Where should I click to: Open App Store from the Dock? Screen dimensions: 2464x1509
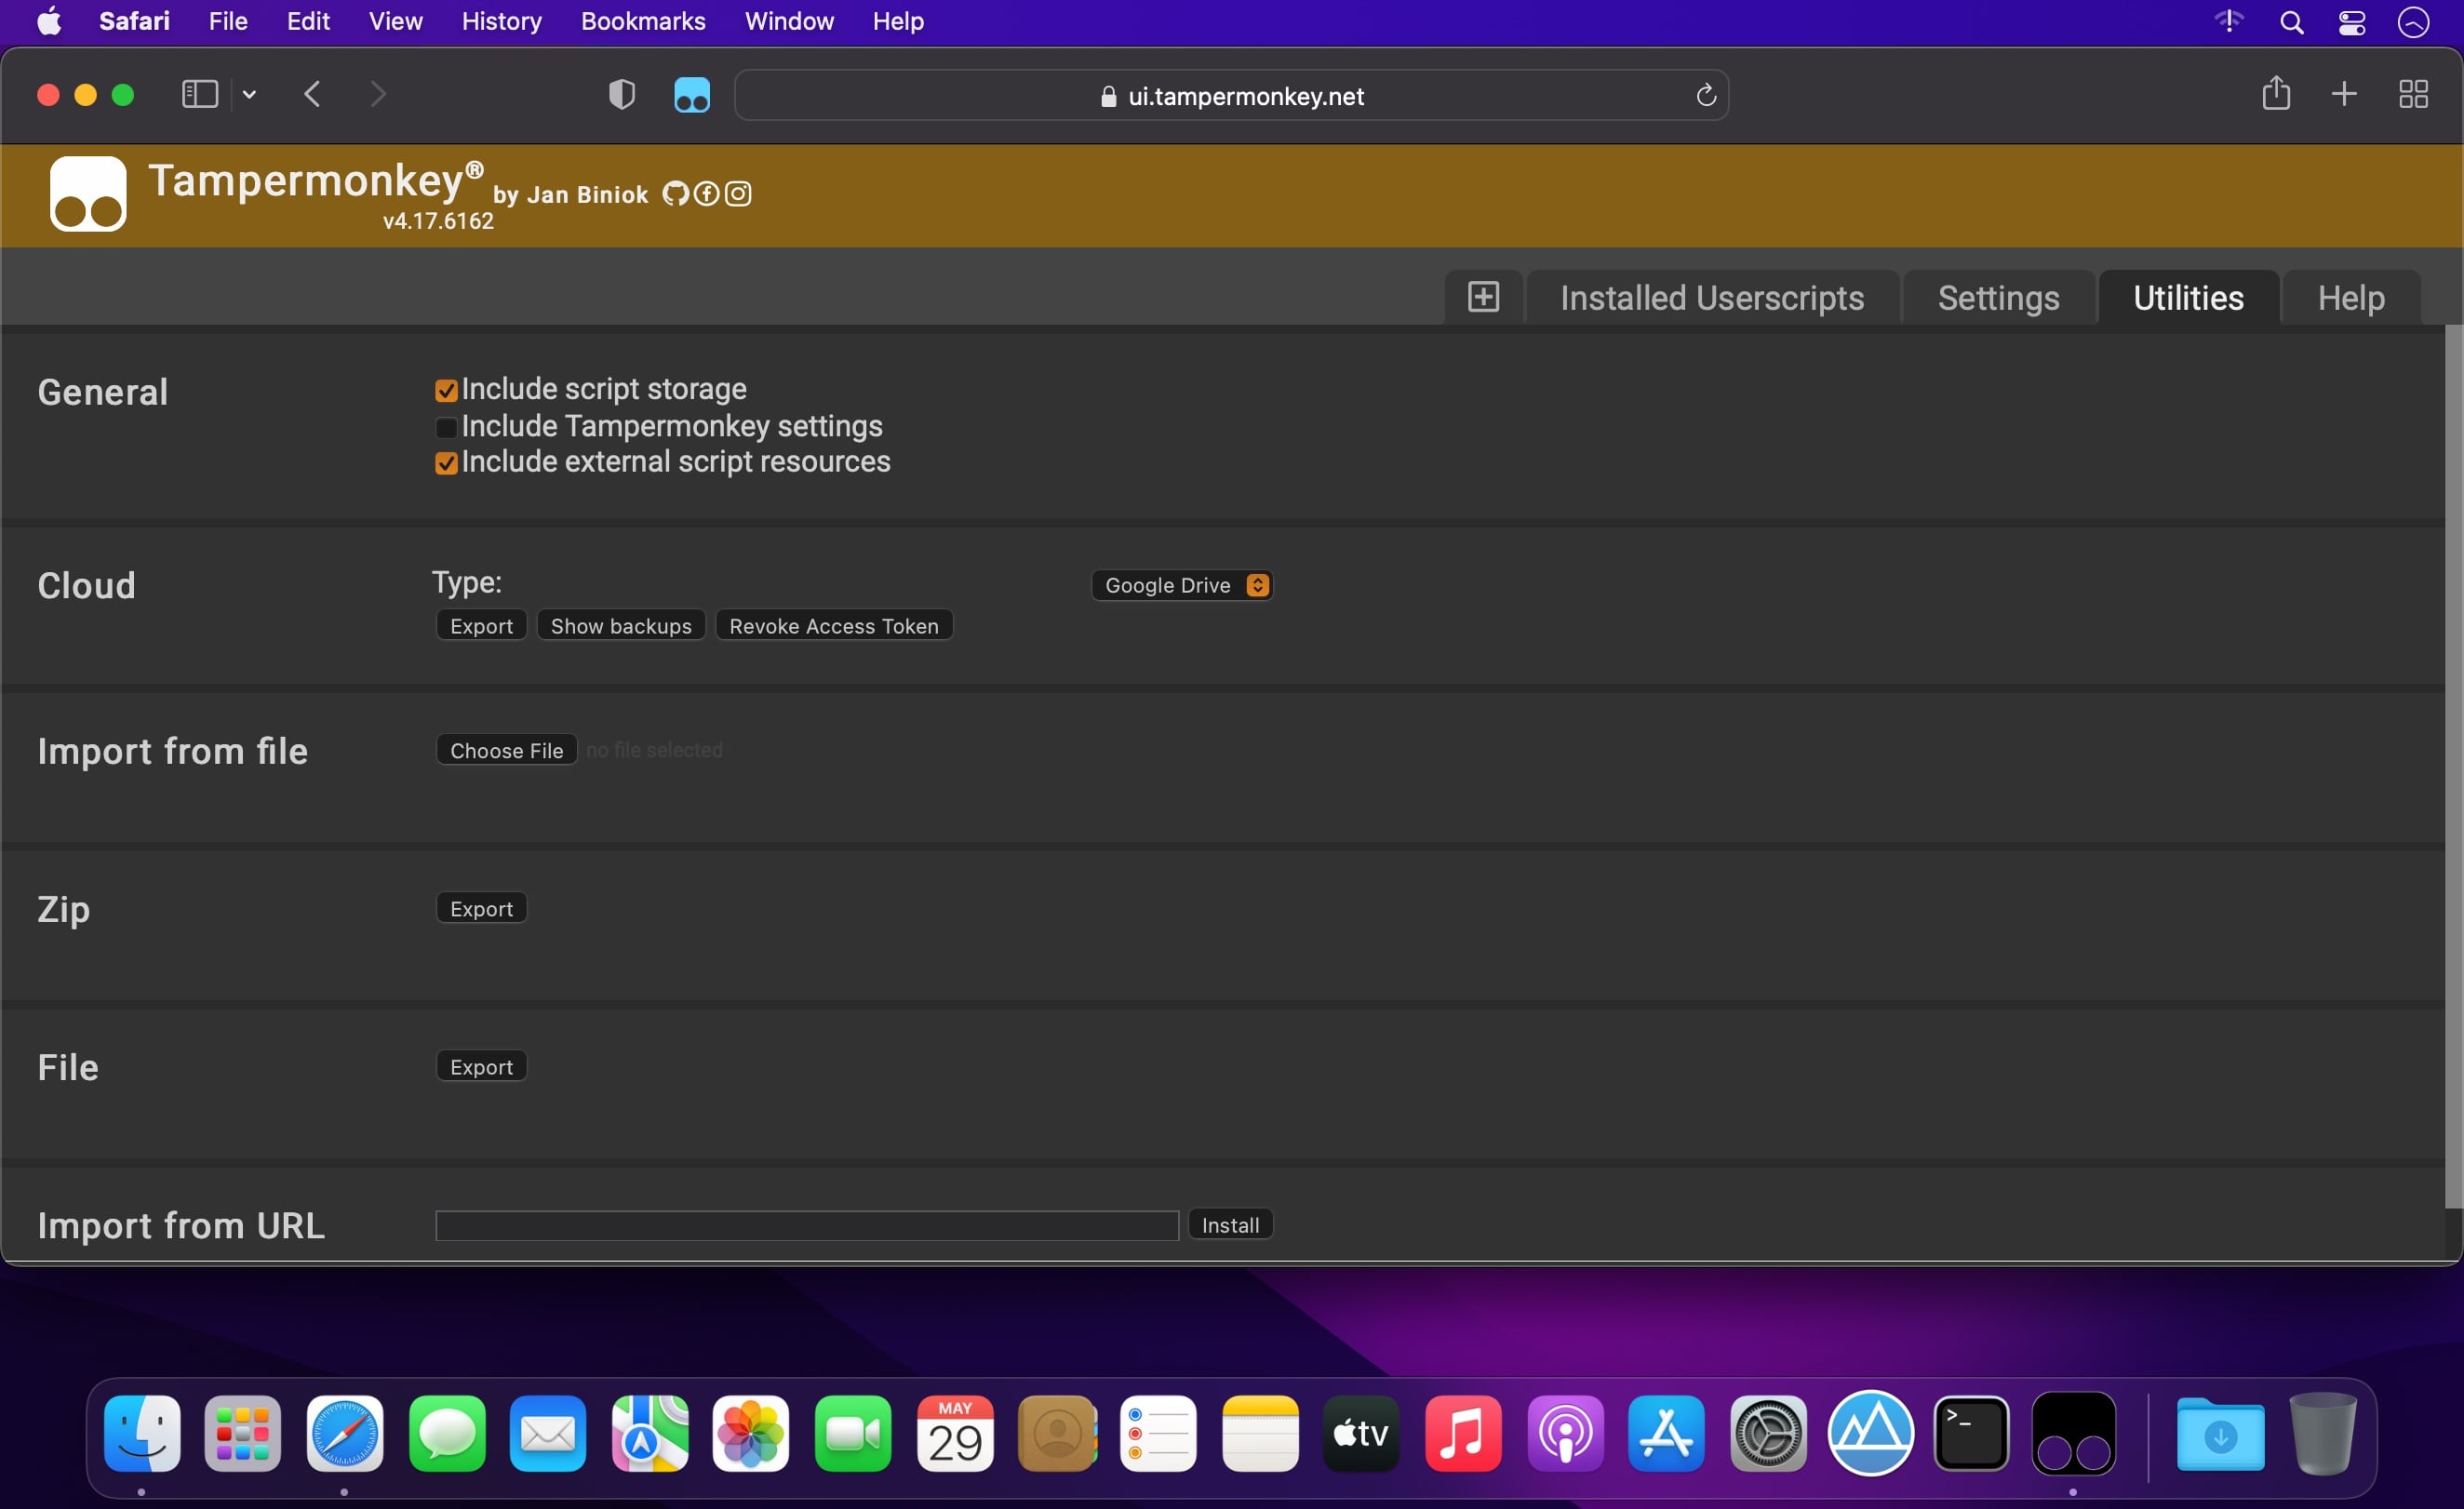click(1666, 1433)
